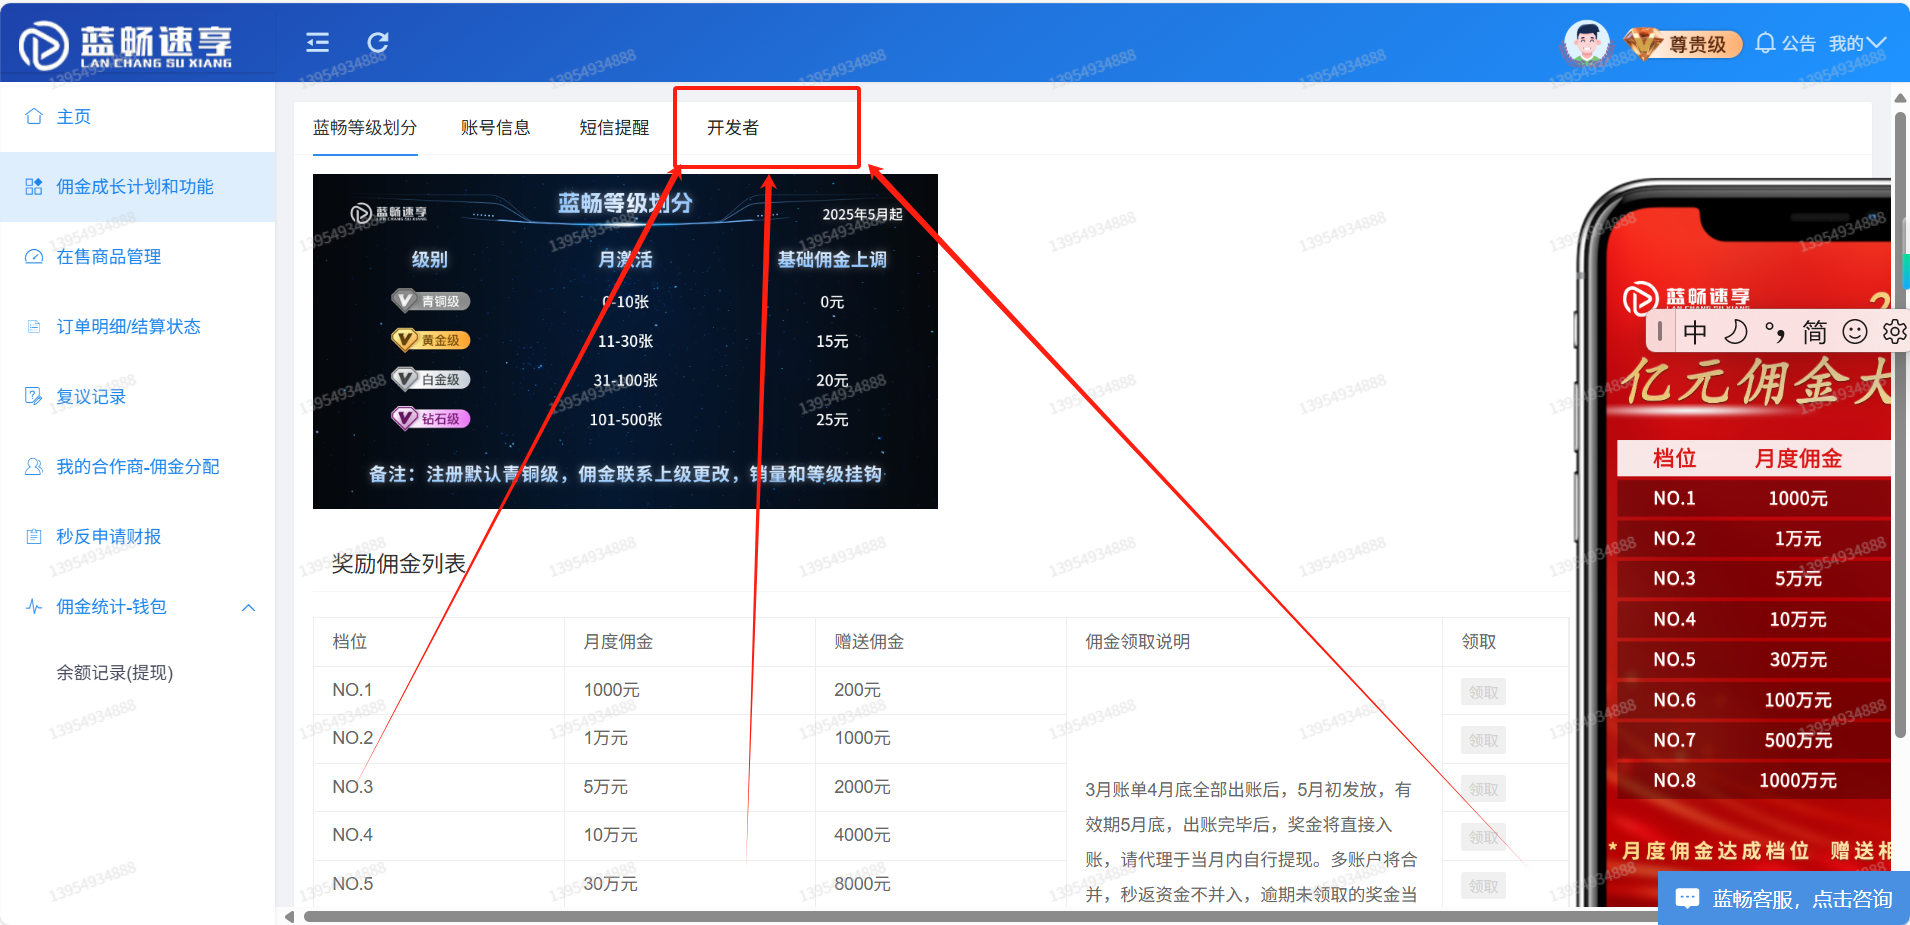
Task: Click 领取 button for NO.5 row
Action: pos(1483,886)
